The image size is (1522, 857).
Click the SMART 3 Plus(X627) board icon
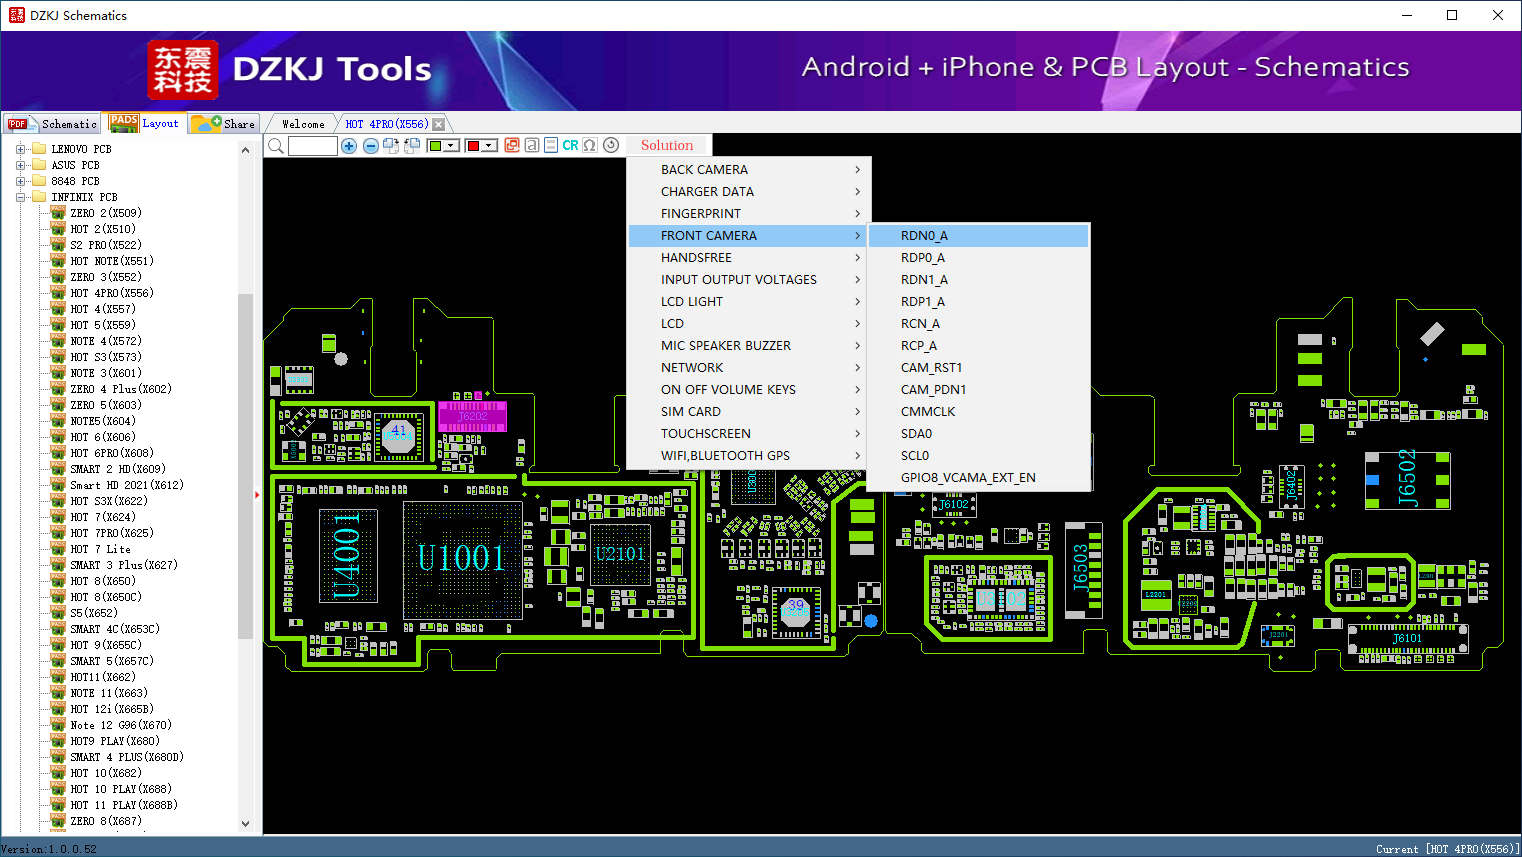pyautogui.click(x=58, y=565)
